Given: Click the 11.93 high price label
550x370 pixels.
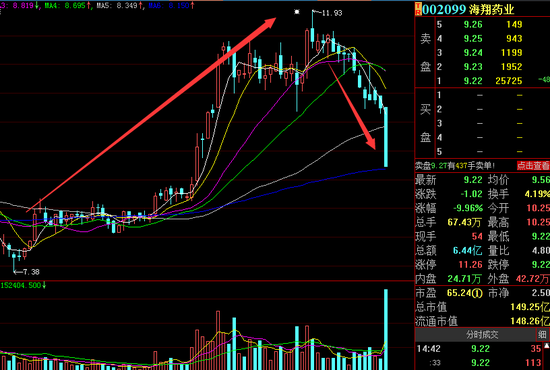Looking at the screenshot, I should pyautogui.click(x=332, y=13).
